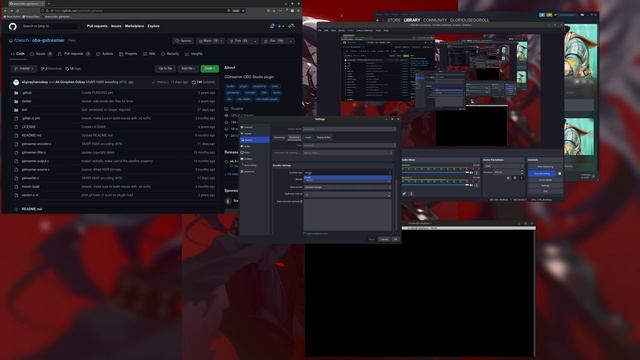Mute the first Audio Mixer channel speaker icon
640x360 pixels.
click(471, 173)
